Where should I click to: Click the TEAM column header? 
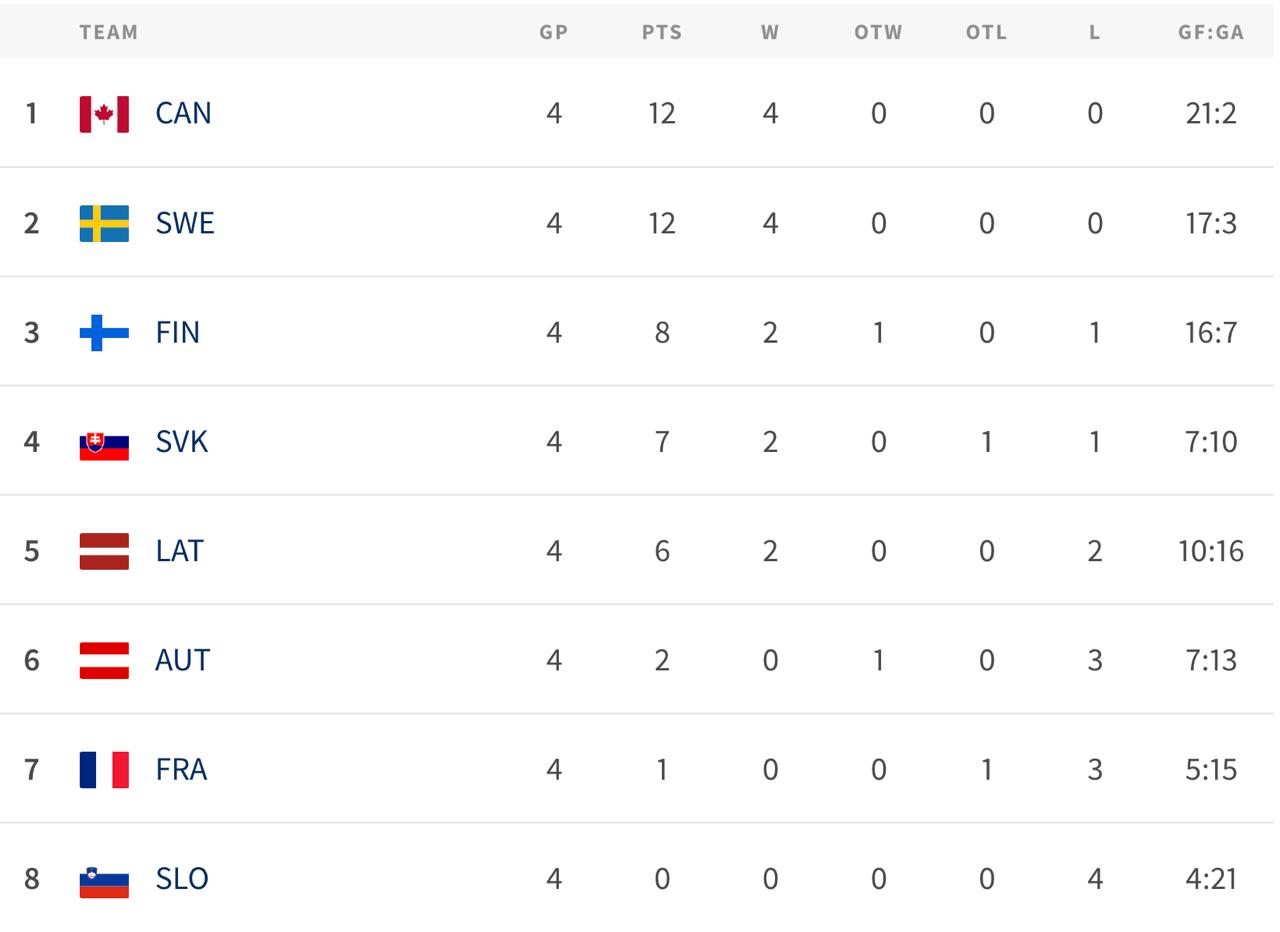pyautogui.click(x=109, y=32)
